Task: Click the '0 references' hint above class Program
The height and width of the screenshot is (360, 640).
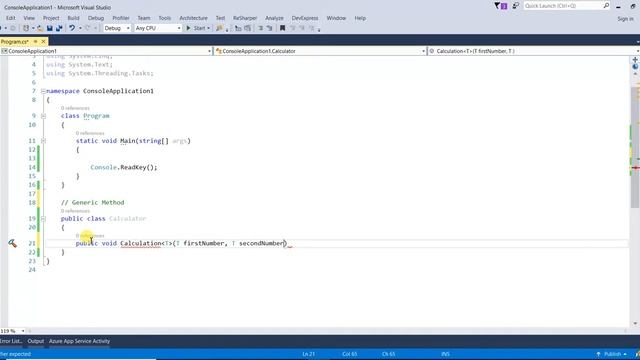Action: point(75,108)
